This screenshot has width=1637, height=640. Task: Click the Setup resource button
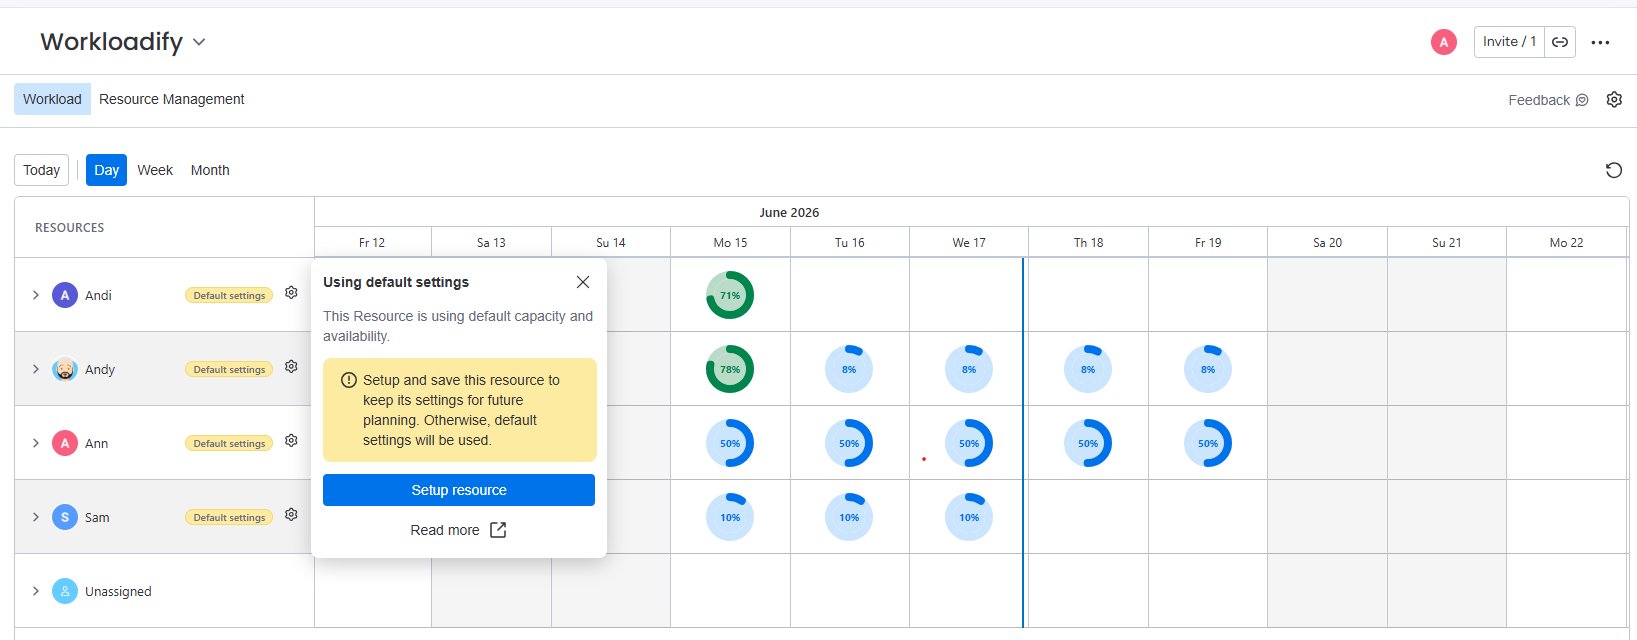(x=459, y=490)
